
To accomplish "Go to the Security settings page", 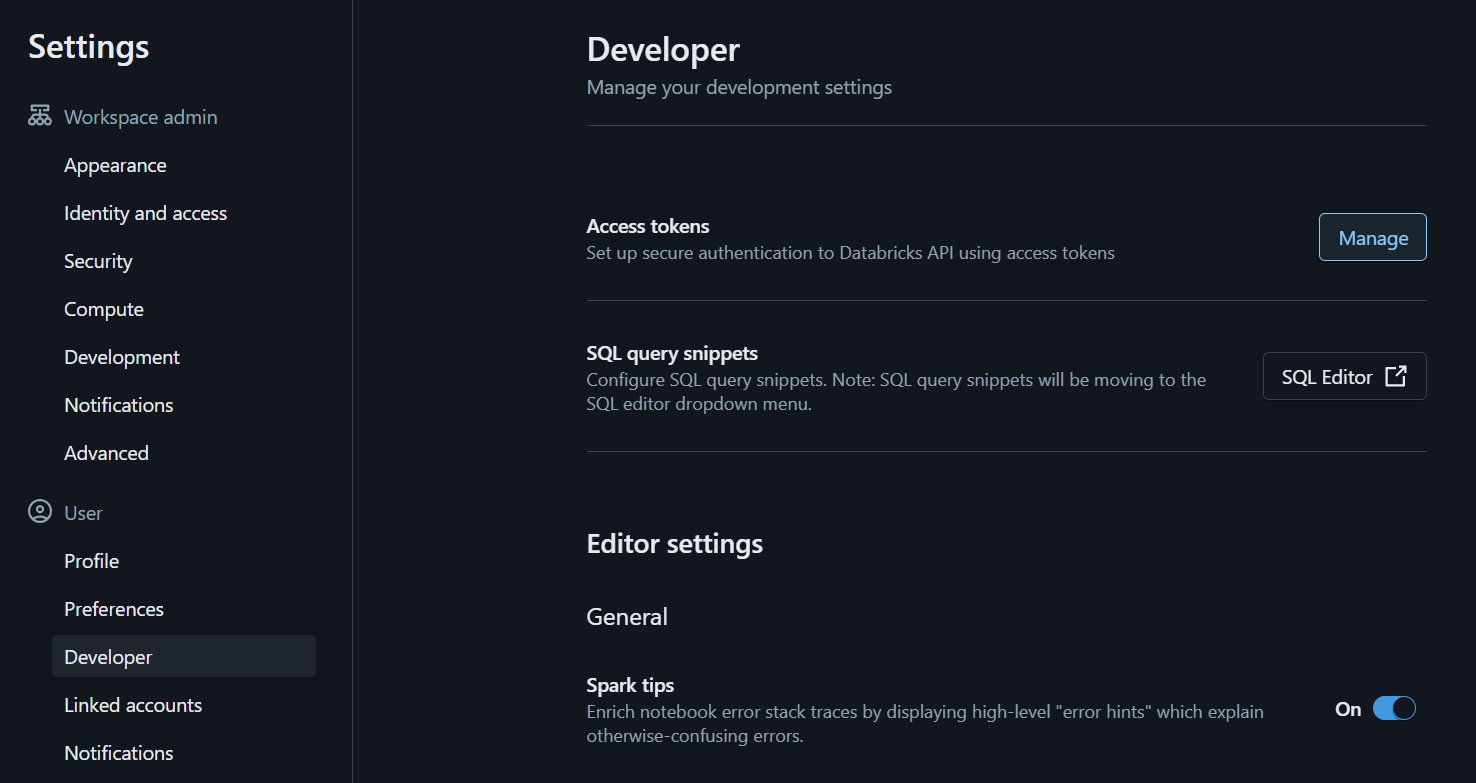I will 98,261.
